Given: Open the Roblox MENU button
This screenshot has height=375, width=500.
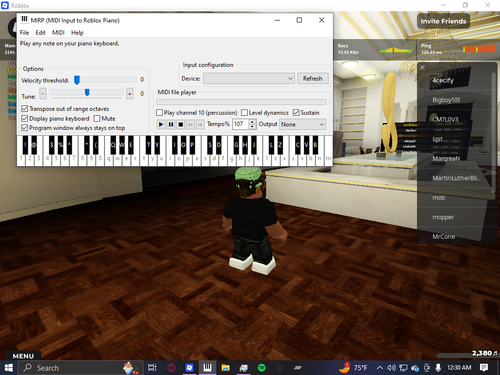Looking at the screenshot, I should pyautogui.click(x=23, y=356).
